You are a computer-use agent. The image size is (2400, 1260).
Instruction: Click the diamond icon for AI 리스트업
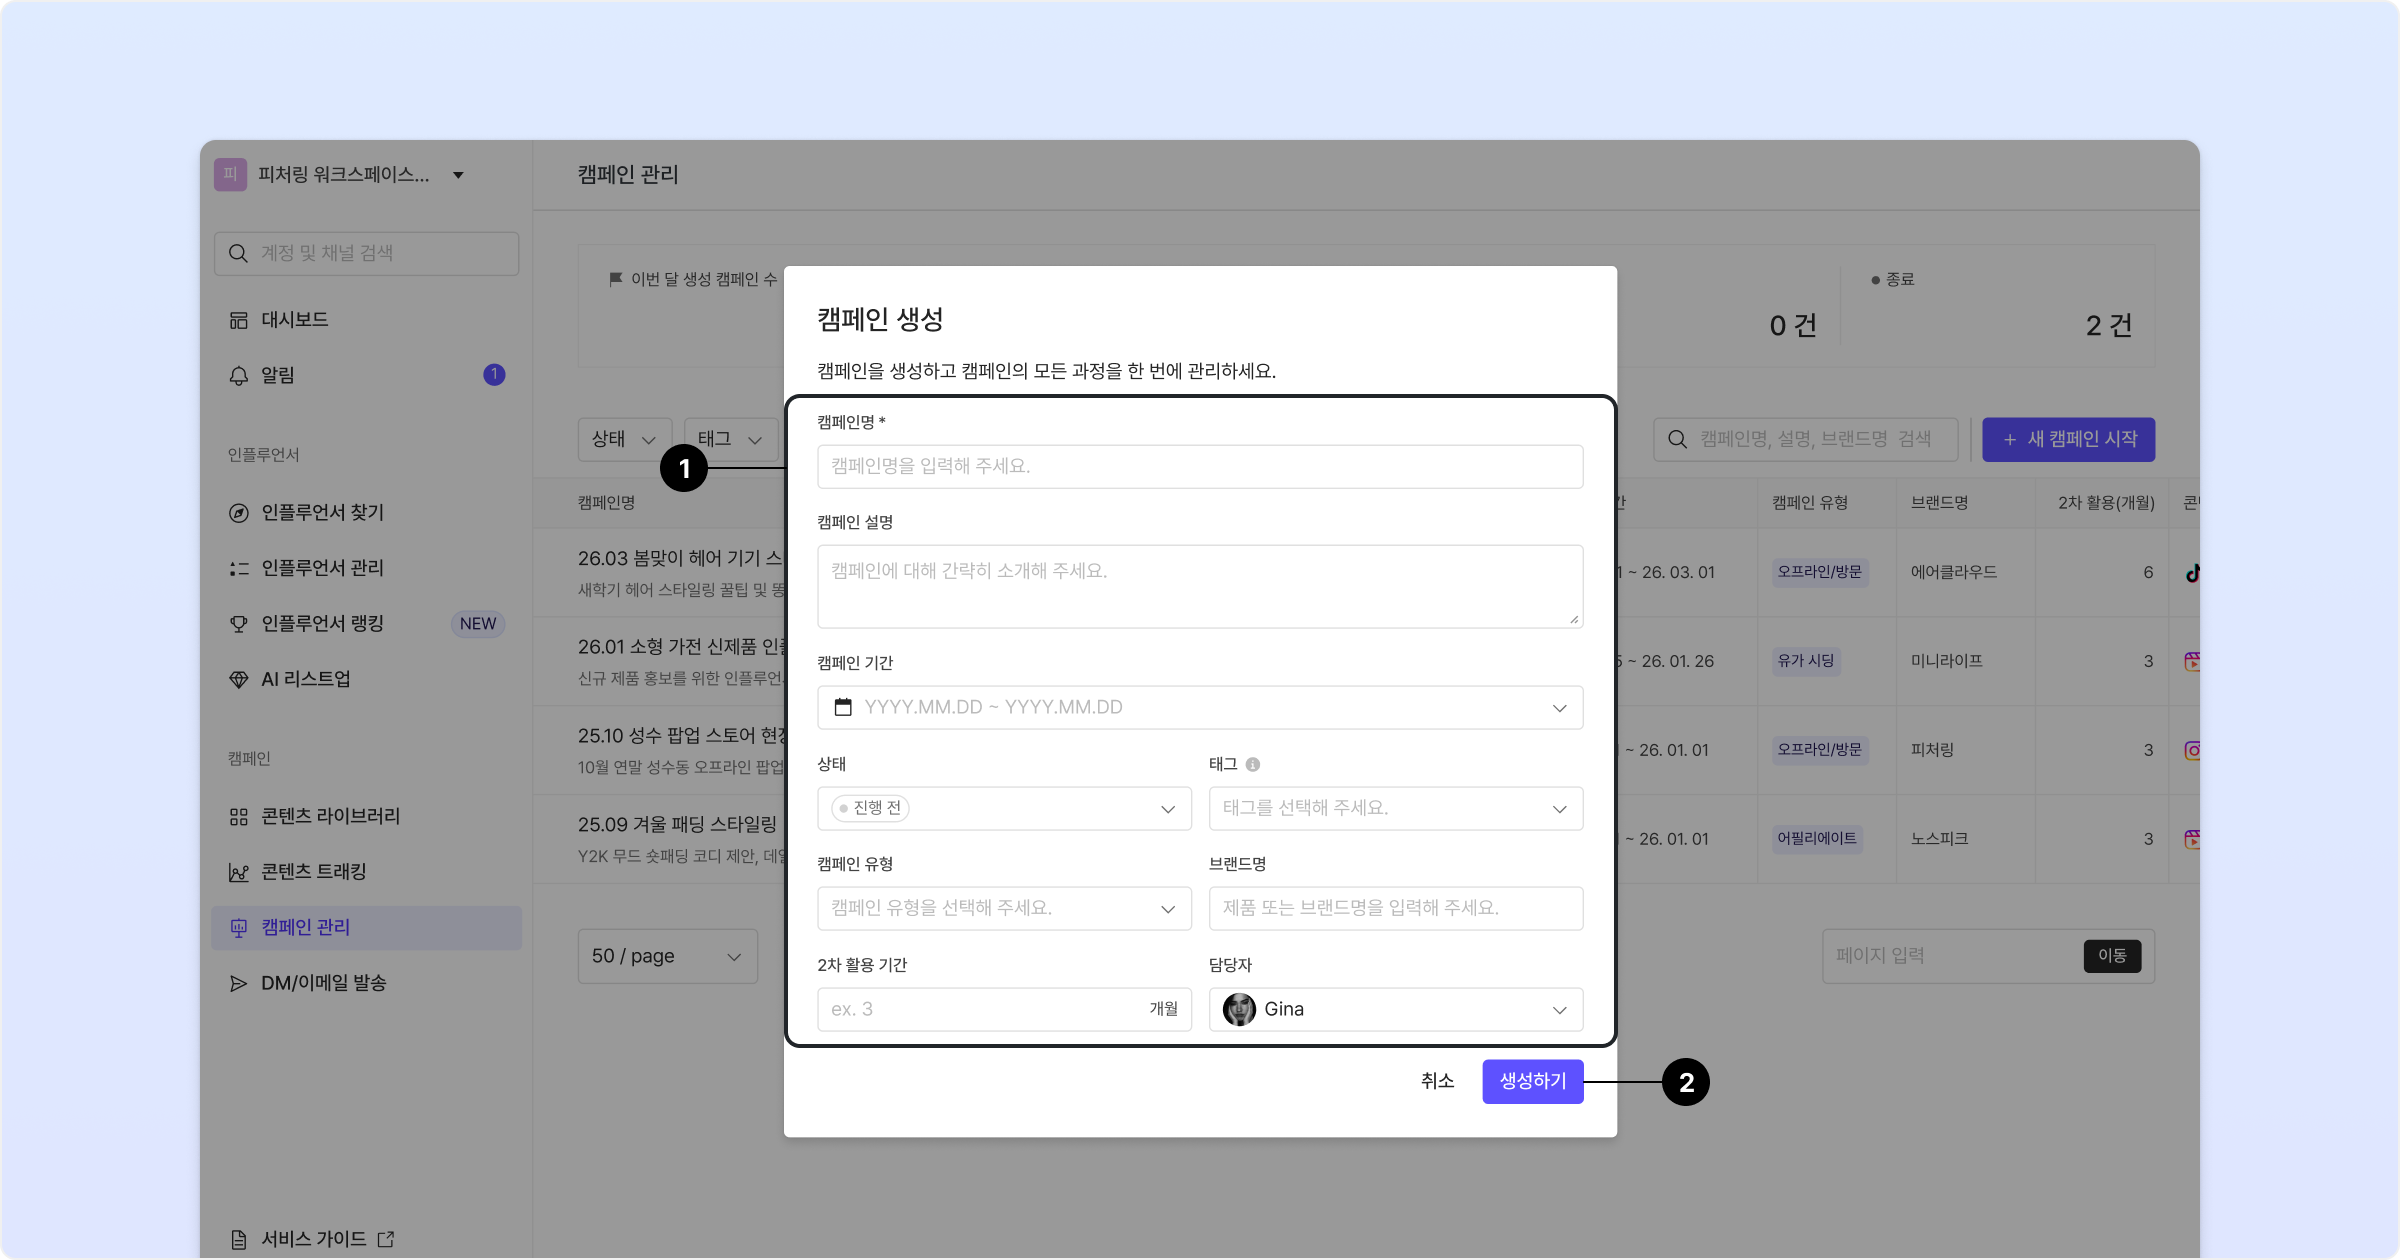coord(239,680)
